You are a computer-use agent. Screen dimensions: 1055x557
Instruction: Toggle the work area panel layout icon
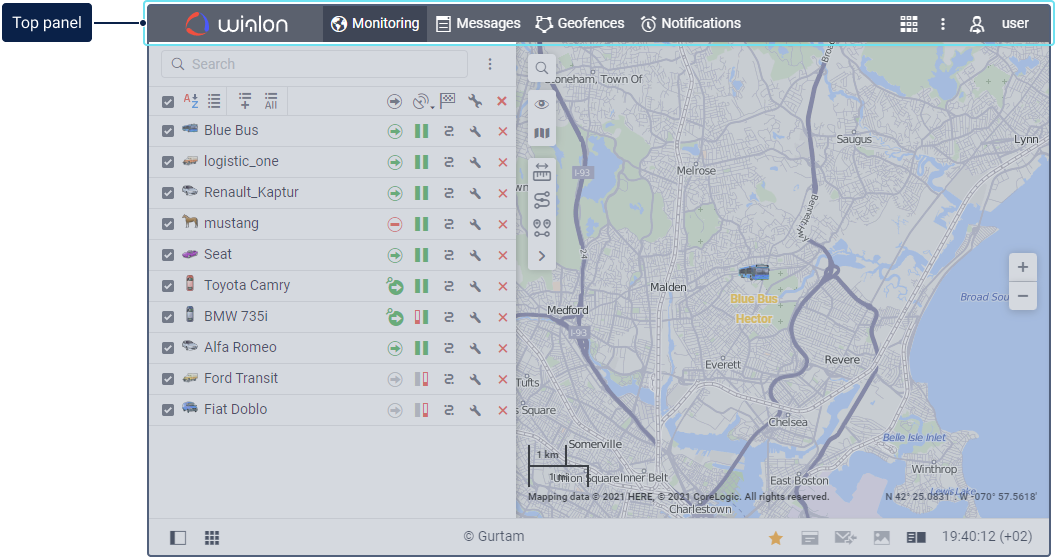click(178, 537)
